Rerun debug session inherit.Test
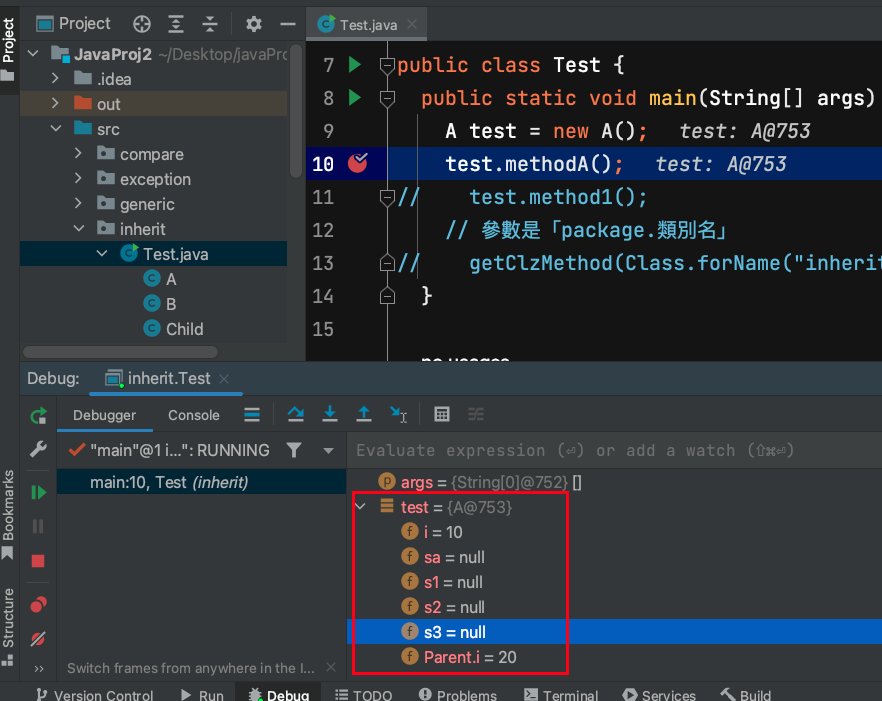 coord(38,416)
